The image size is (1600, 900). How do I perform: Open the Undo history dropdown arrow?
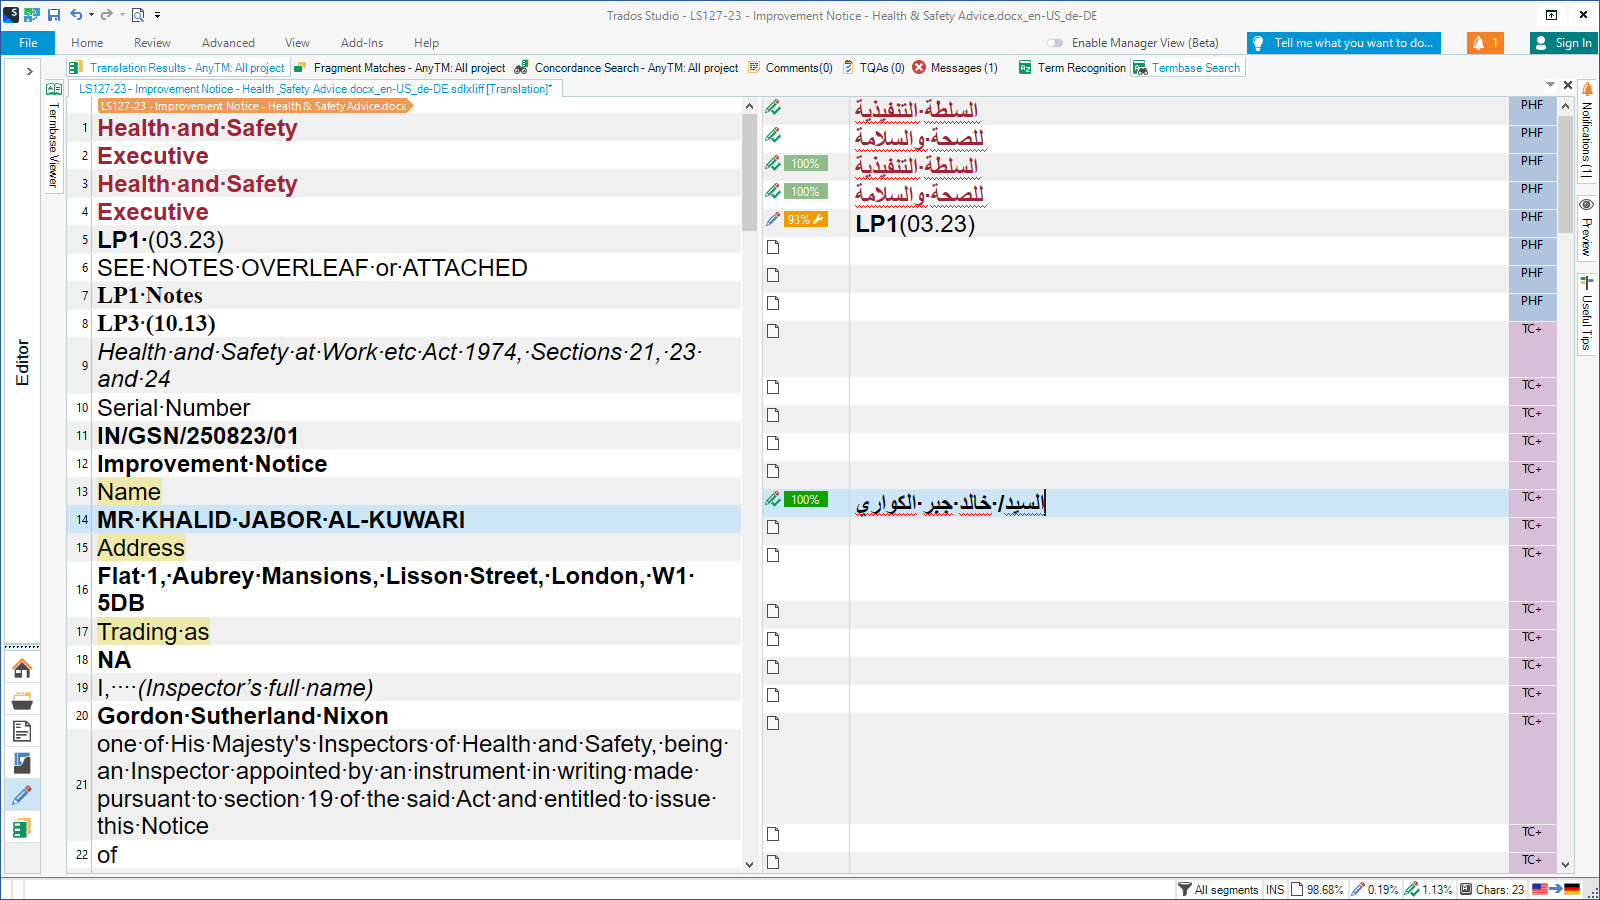click(x=91, y=15)
